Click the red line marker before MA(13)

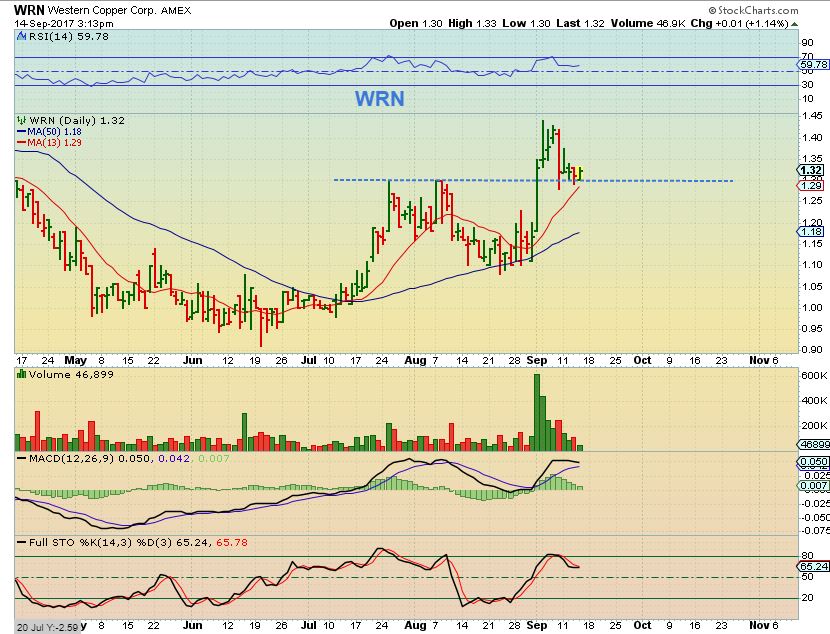pyautogui.click(x=22, y=142)
